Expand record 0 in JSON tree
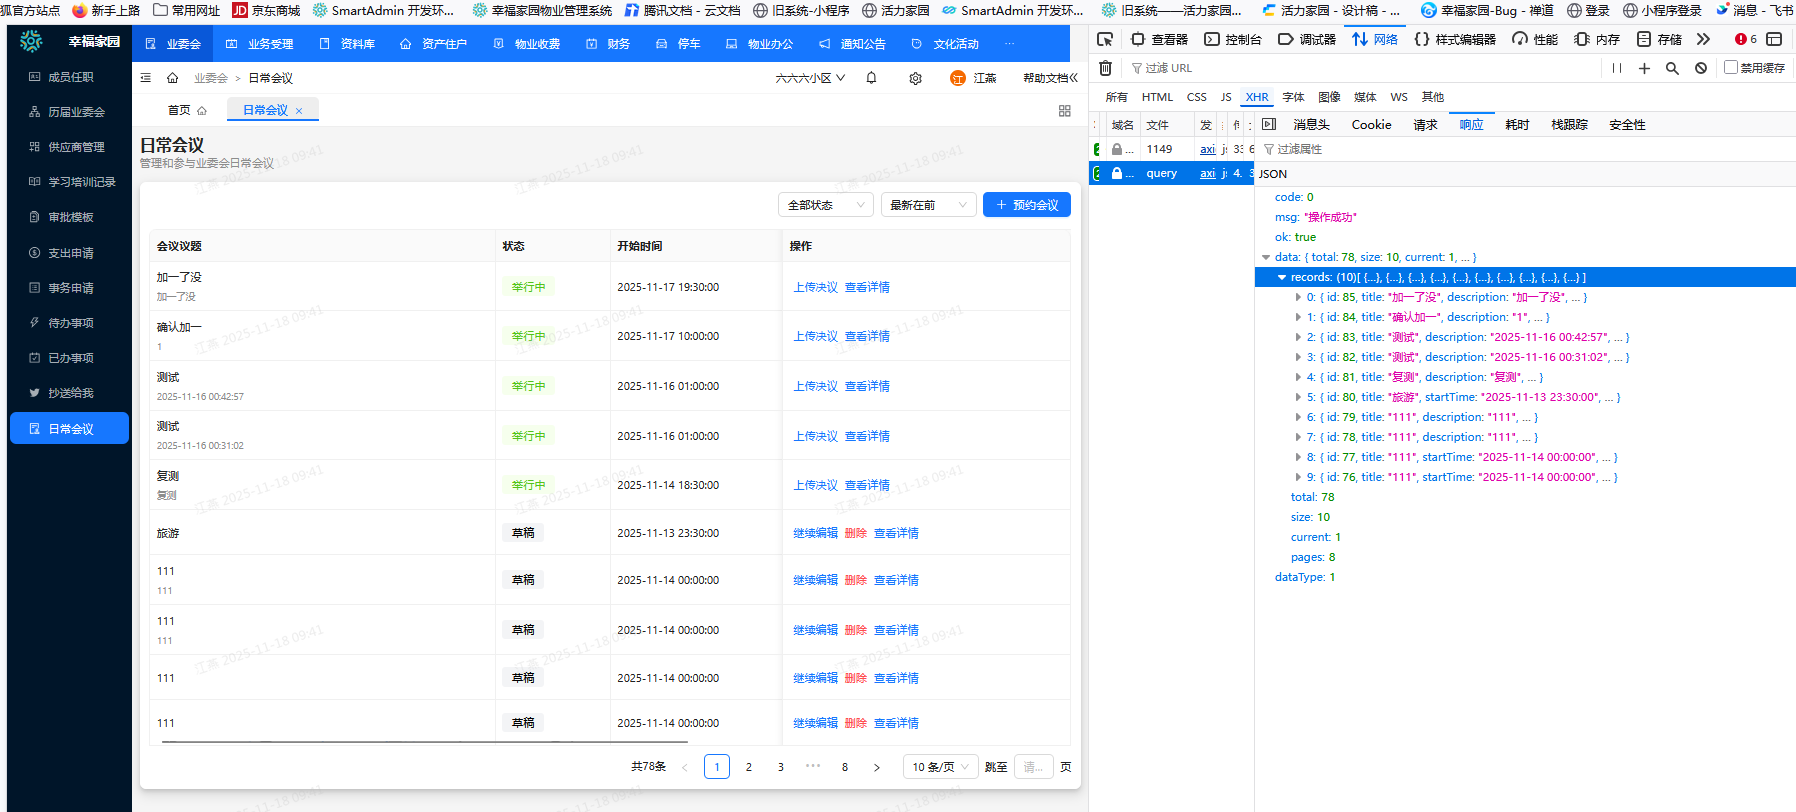The width and height of the screenshot is (1796, 812). [x=1298, y=297]
